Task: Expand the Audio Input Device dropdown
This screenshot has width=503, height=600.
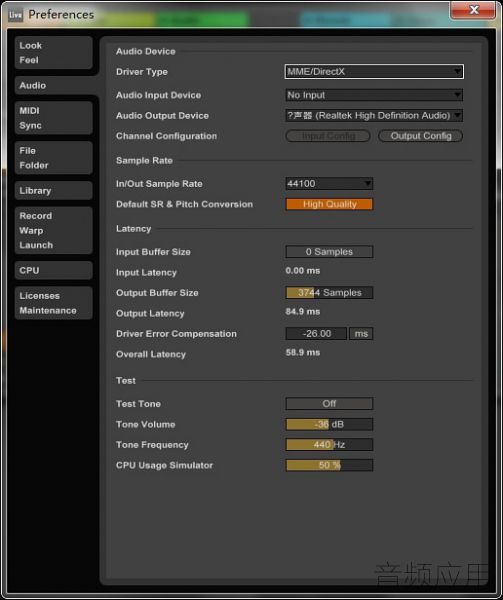Action: pyautogui.click(x=374, y=95)
